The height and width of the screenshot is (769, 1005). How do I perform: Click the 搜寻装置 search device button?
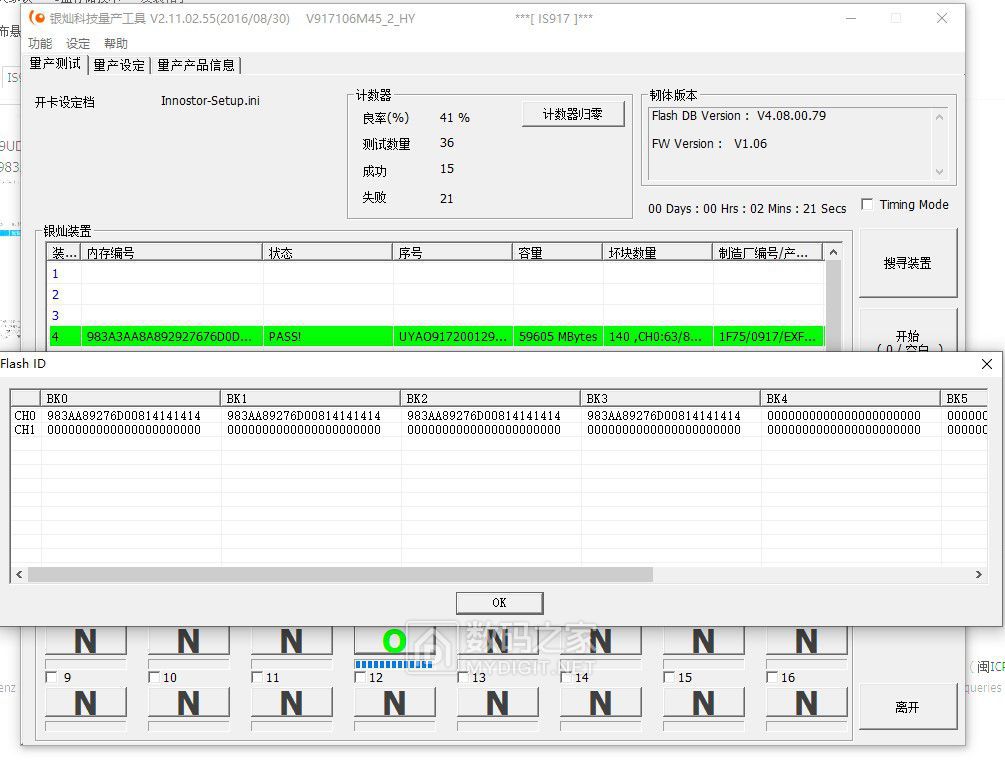point(909,263)
